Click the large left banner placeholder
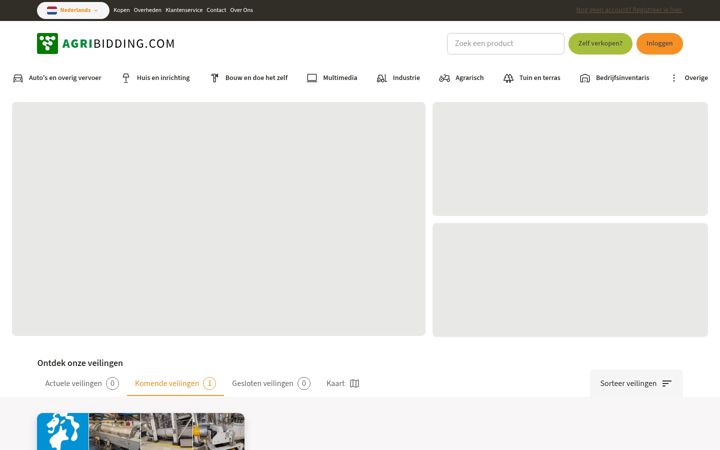 click(x=219, y=219)
